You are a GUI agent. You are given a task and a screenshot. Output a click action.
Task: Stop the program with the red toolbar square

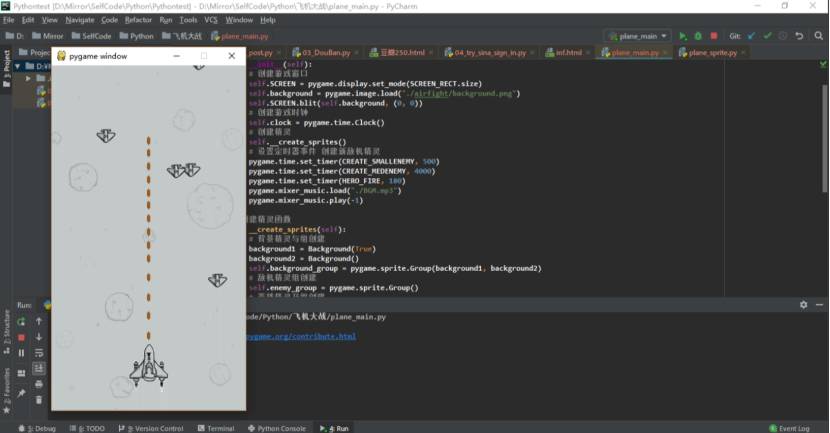714,36
